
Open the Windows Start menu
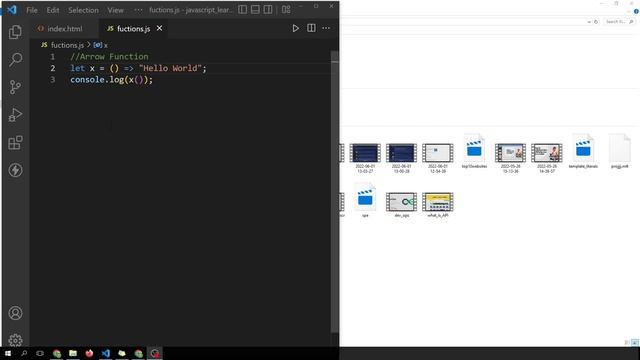coord(8,353)
